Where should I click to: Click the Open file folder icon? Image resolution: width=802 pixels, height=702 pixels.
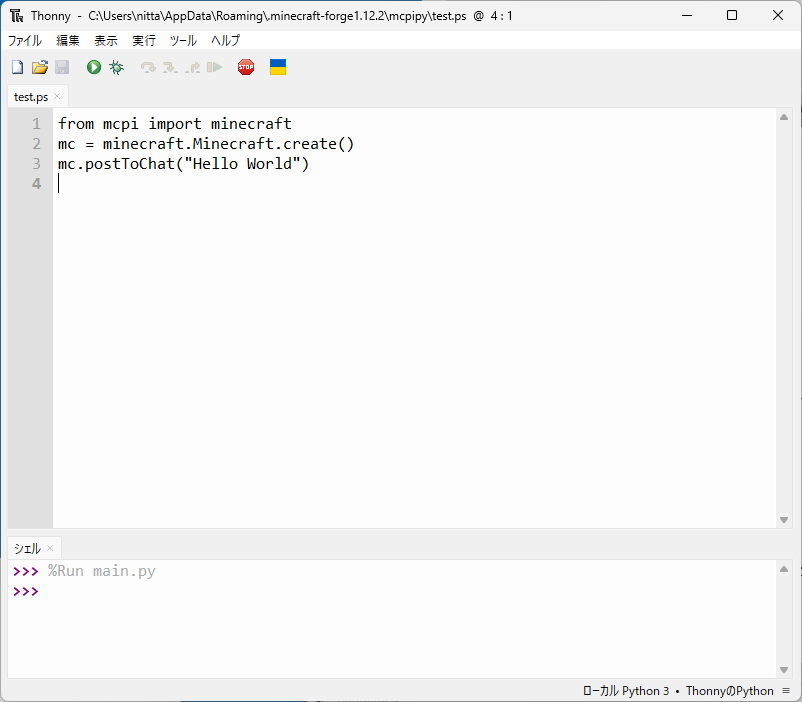[39, 67]
